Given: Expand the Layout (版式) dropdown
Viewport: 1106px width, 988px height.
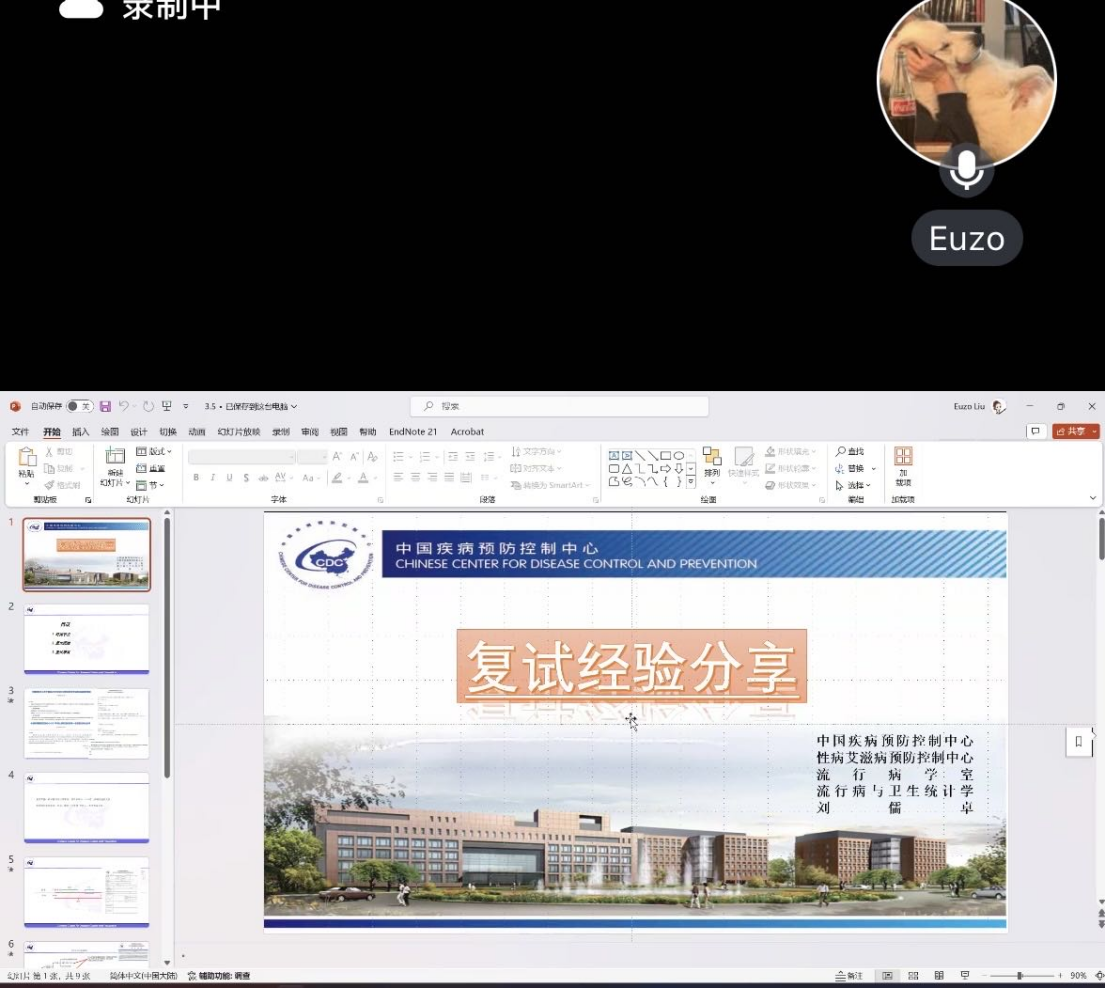Looking at the screenshot, I should [x=154, y=452].
